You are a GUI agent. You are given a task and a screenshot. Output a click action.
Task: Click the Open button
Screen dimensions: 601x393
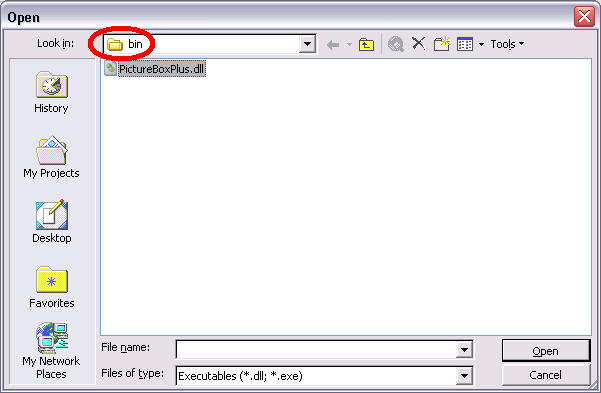546,350
